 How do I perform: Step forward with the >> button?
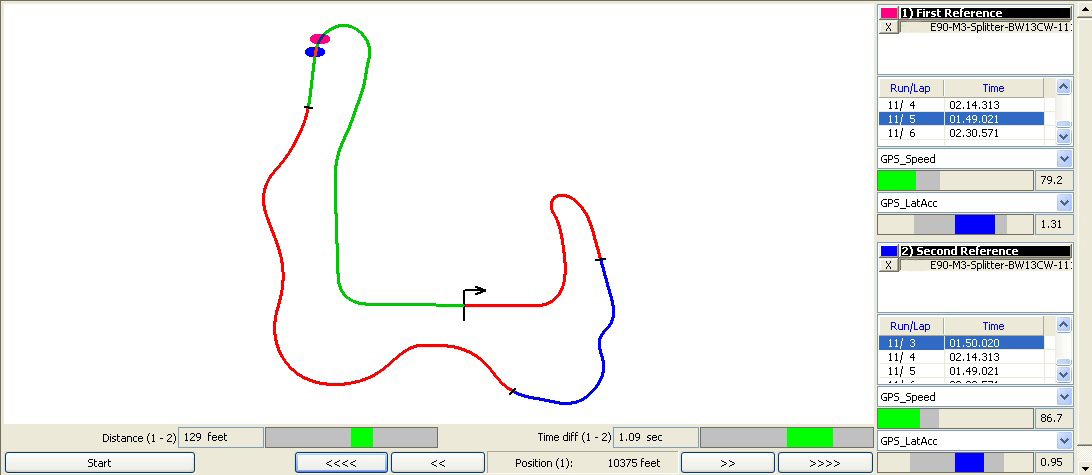pyautogui.click(x=727, y=463)
